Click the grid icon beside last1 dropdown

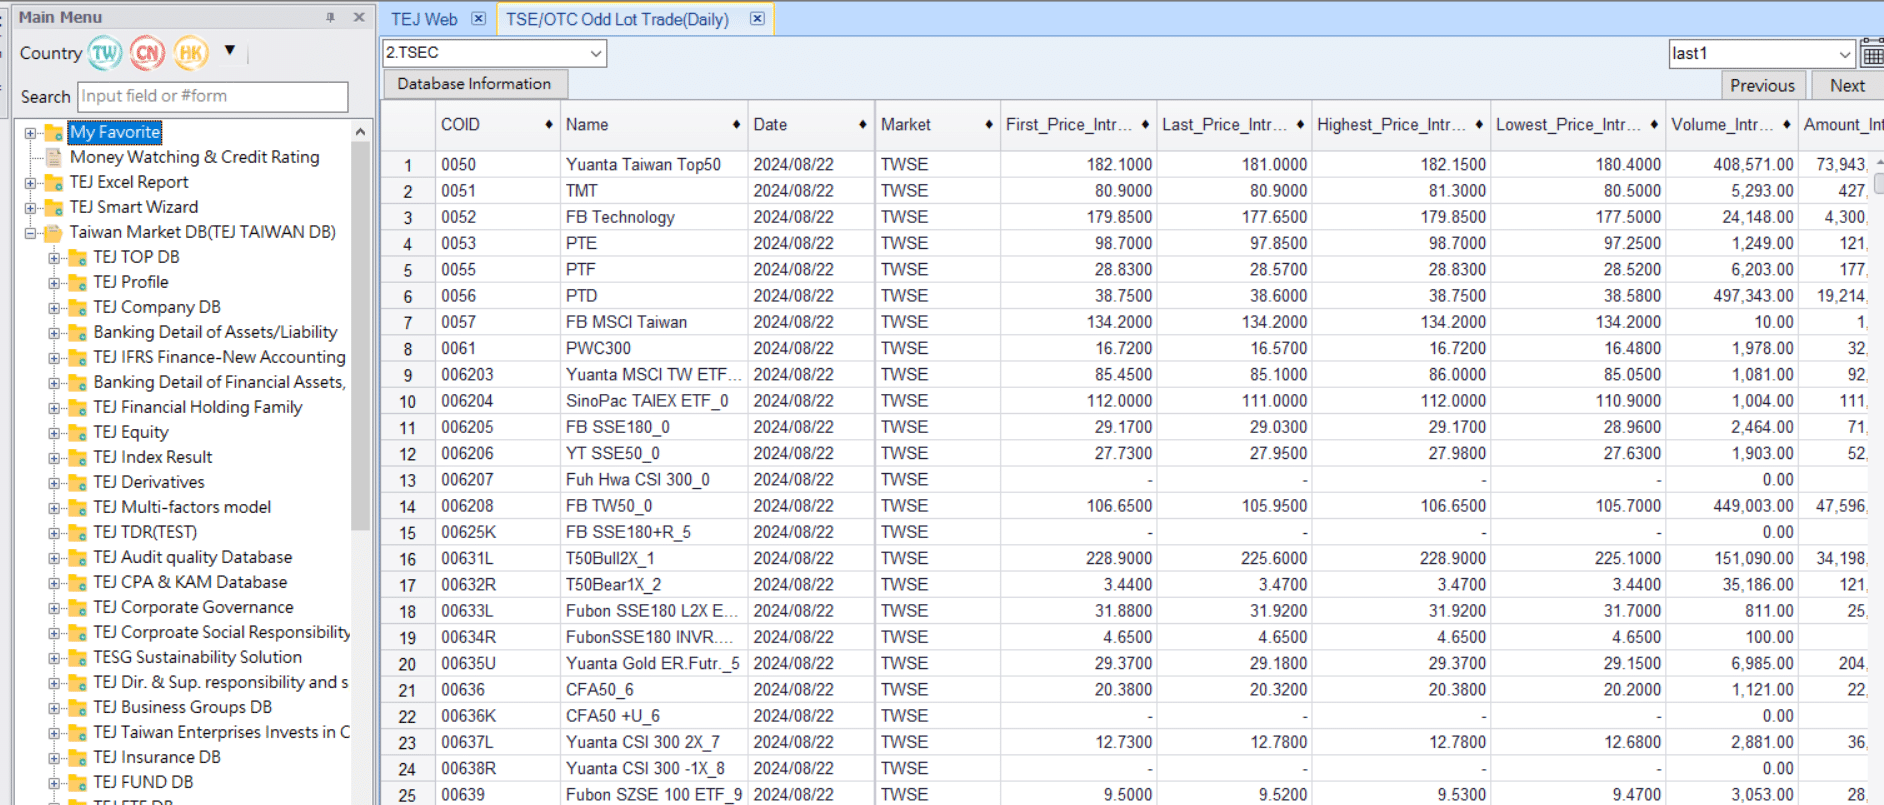pyautogui.click(x=1872, y=54)
